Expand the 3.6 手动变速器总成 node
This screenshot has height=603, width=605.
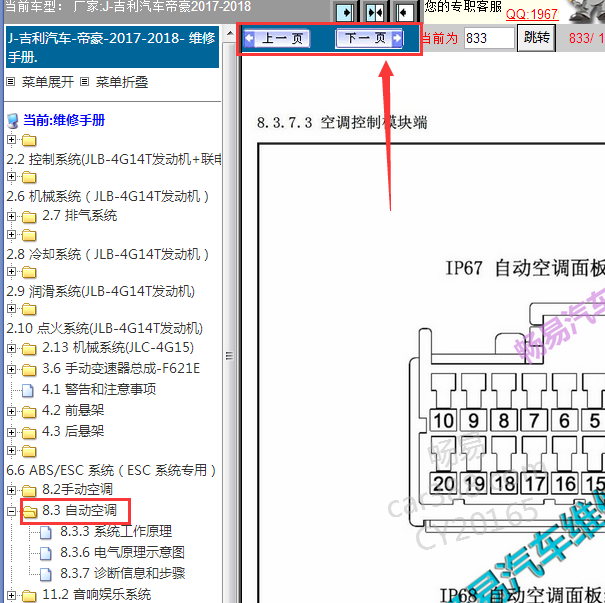11,369
